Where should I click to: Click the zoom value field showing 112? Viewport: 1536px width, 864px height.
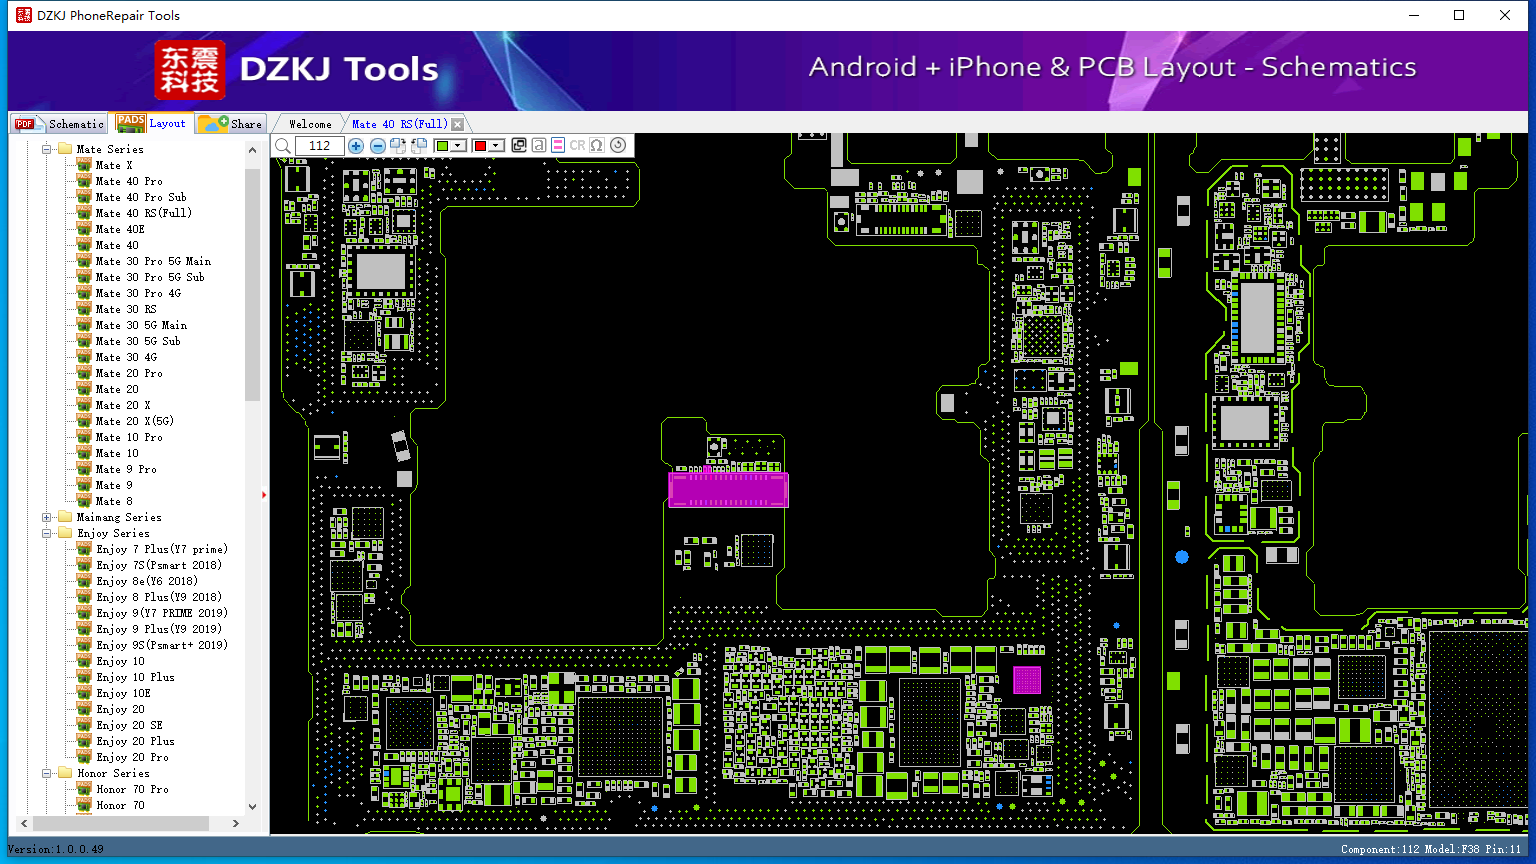pos(320,146)
